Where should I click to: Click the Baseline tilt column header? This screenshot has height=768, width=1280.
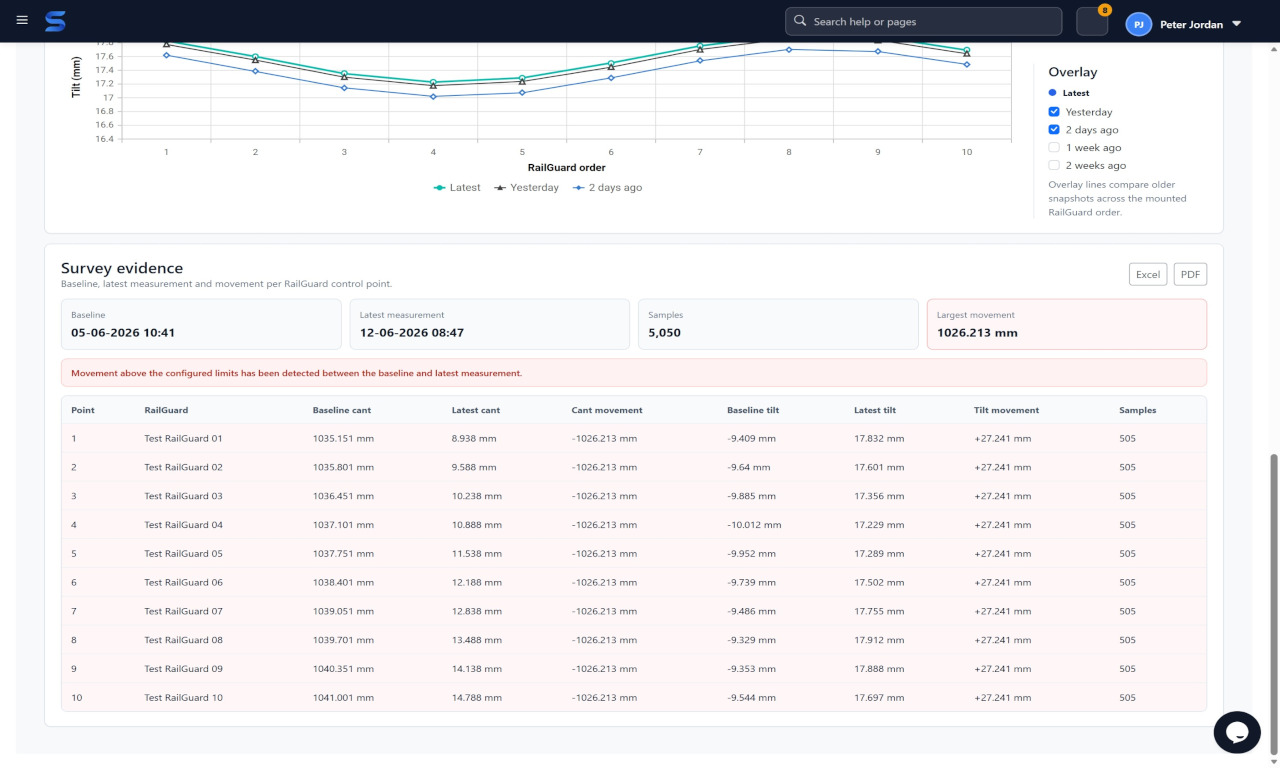click(753, 410)
